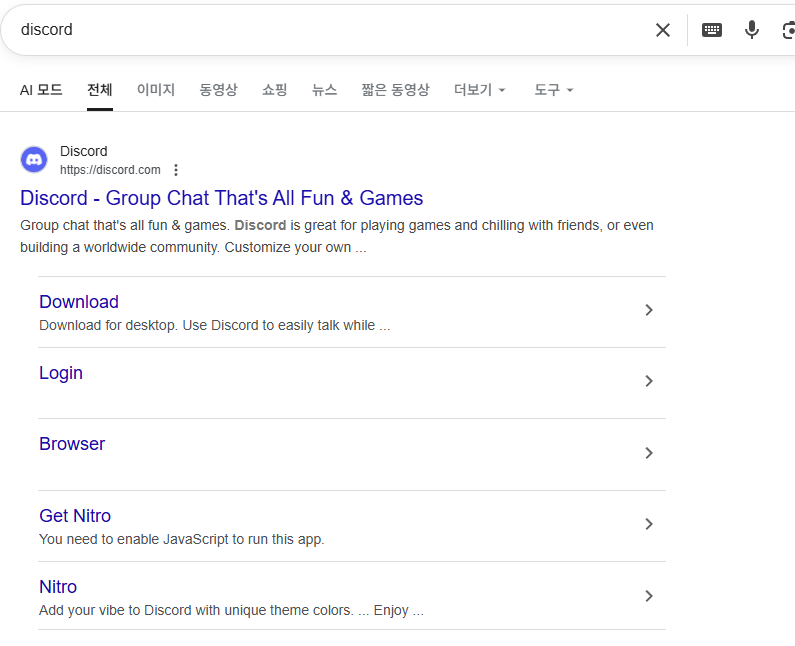Click 'You need to enable JavaScript' text
Viewport: 795px width, 646px height.
pyautogui.click(x=182, y=540)
